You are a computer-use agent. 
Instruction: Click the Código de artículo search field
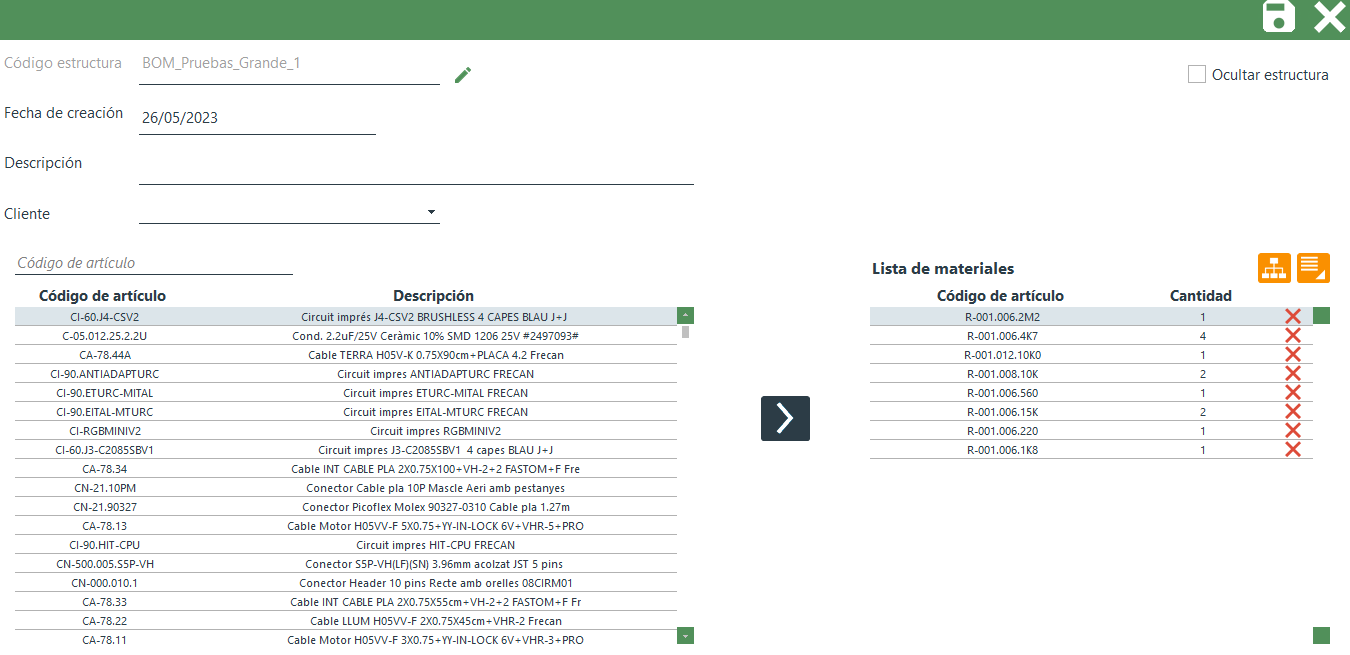[x=154, y=263]
